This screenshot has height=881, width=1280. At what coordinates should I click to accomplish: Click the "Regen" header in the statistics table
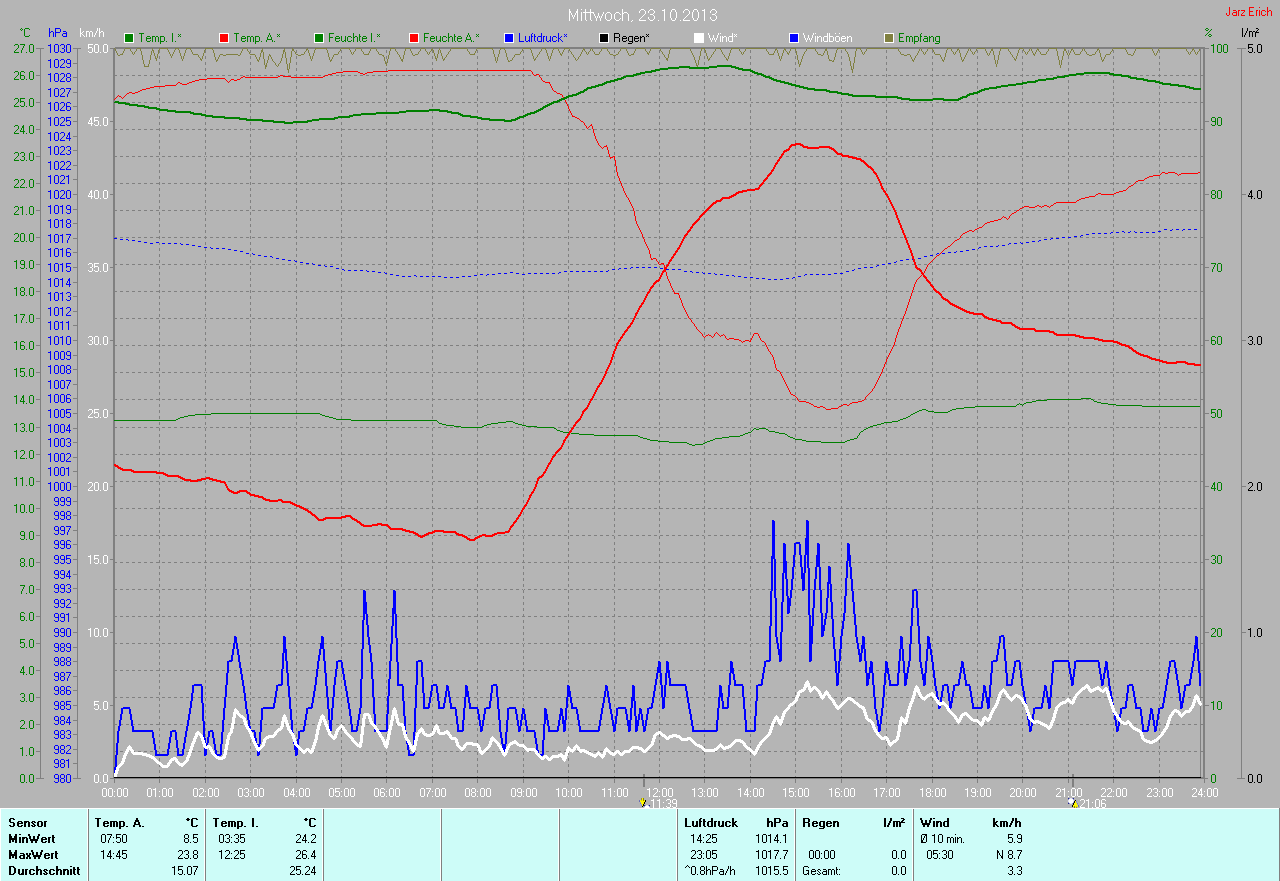click(820, 823)
